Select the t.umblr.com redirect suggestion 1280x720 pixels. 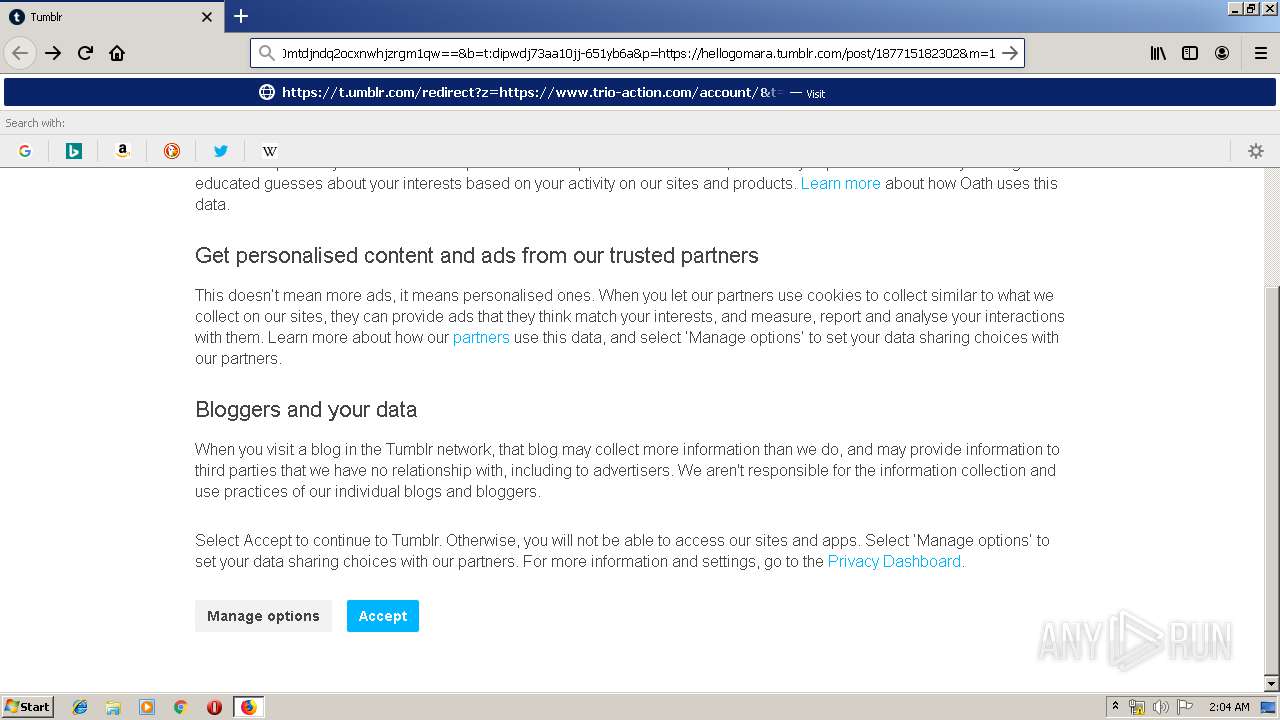[640, 92]
